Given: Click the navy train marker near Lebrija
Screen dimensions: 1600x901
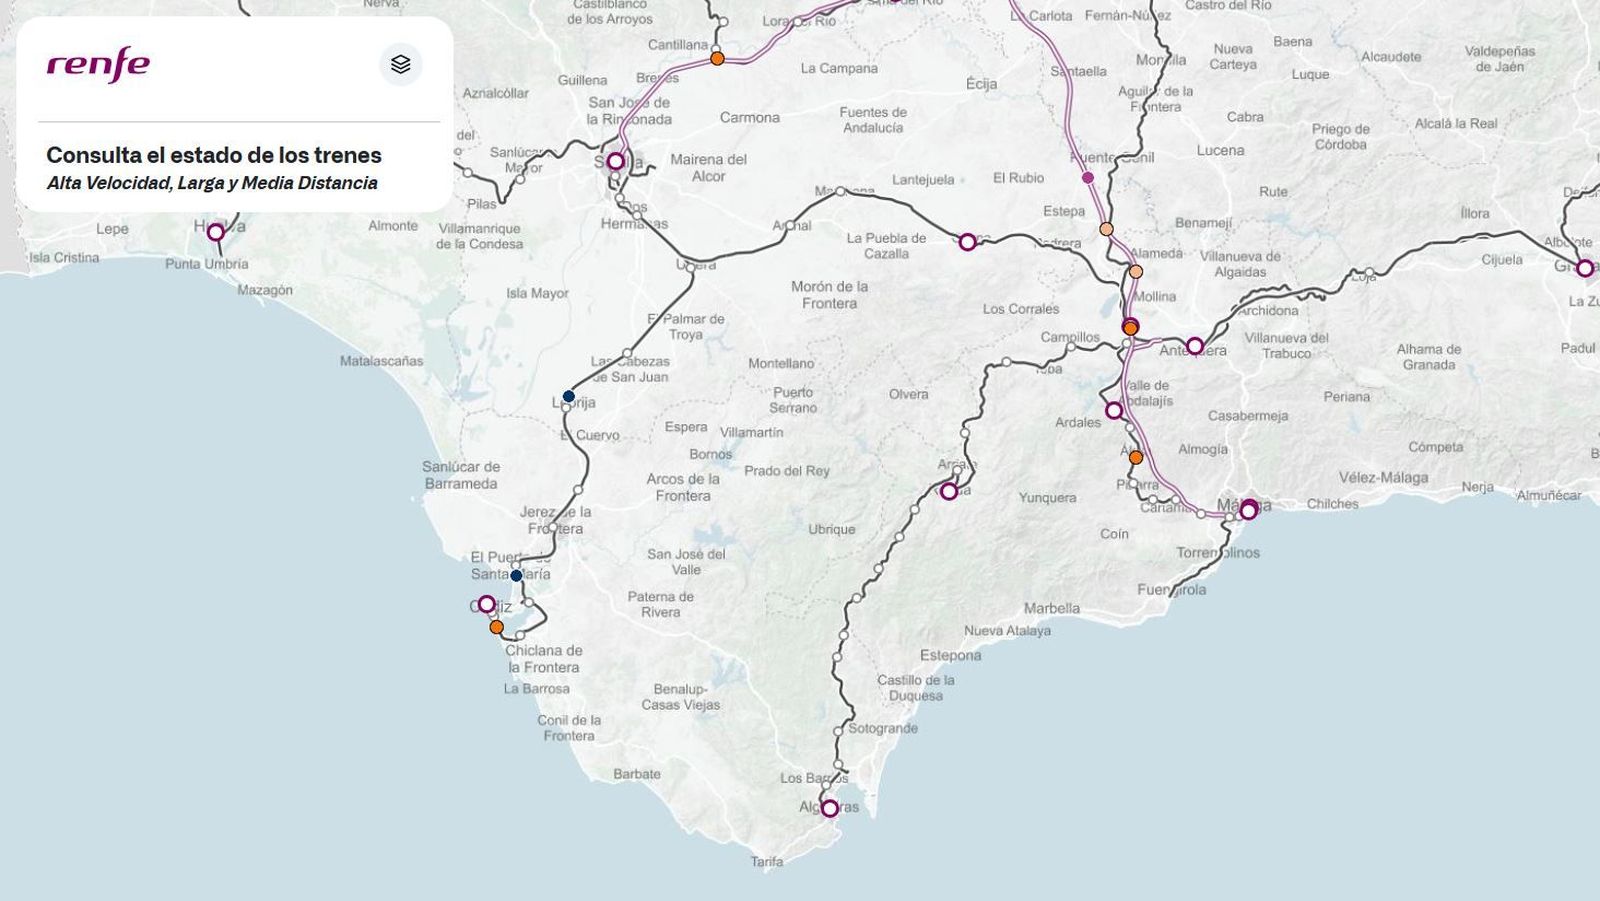Looking at the screenshot, I should 568,395.
